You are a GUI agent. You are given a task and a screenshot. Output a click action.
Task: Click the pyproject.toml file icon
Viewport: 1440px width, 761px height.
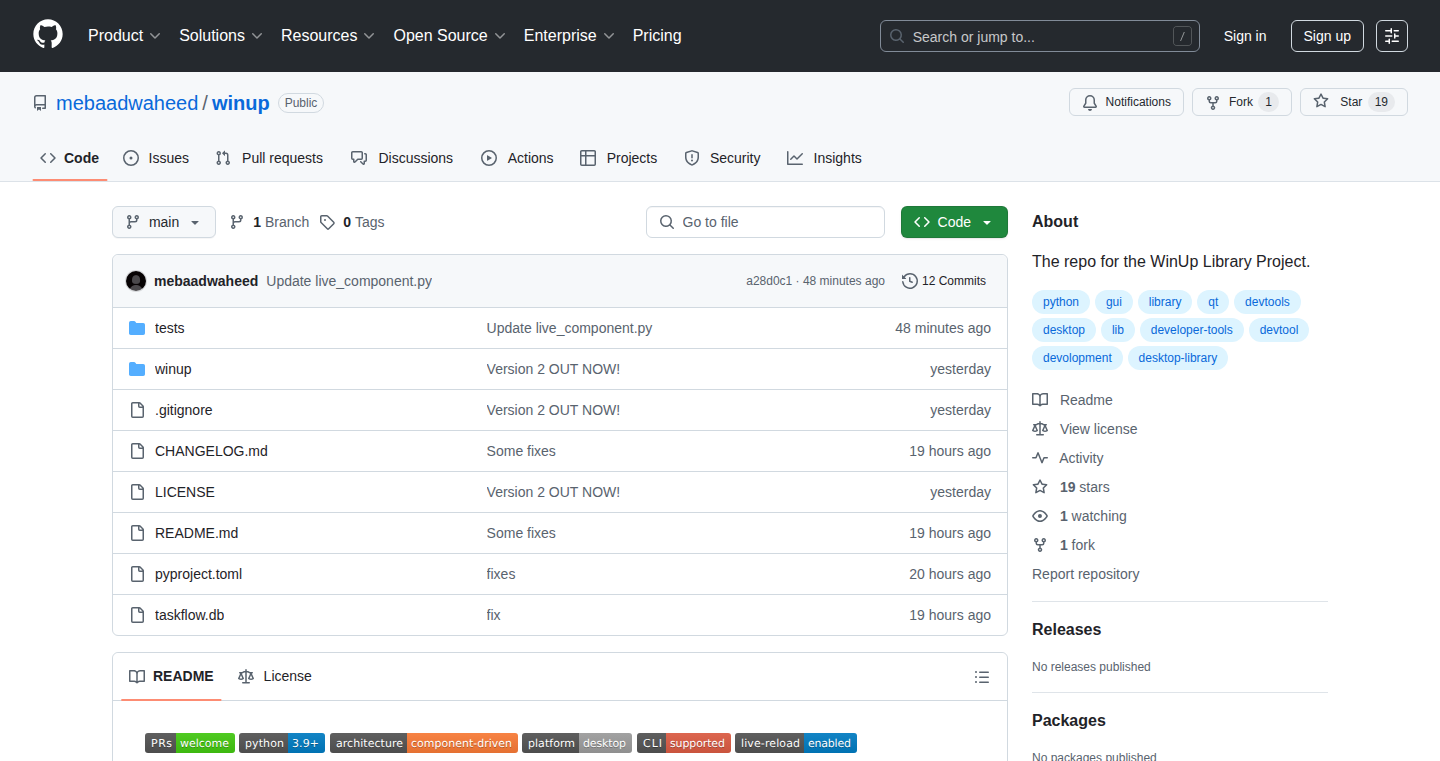137,574
